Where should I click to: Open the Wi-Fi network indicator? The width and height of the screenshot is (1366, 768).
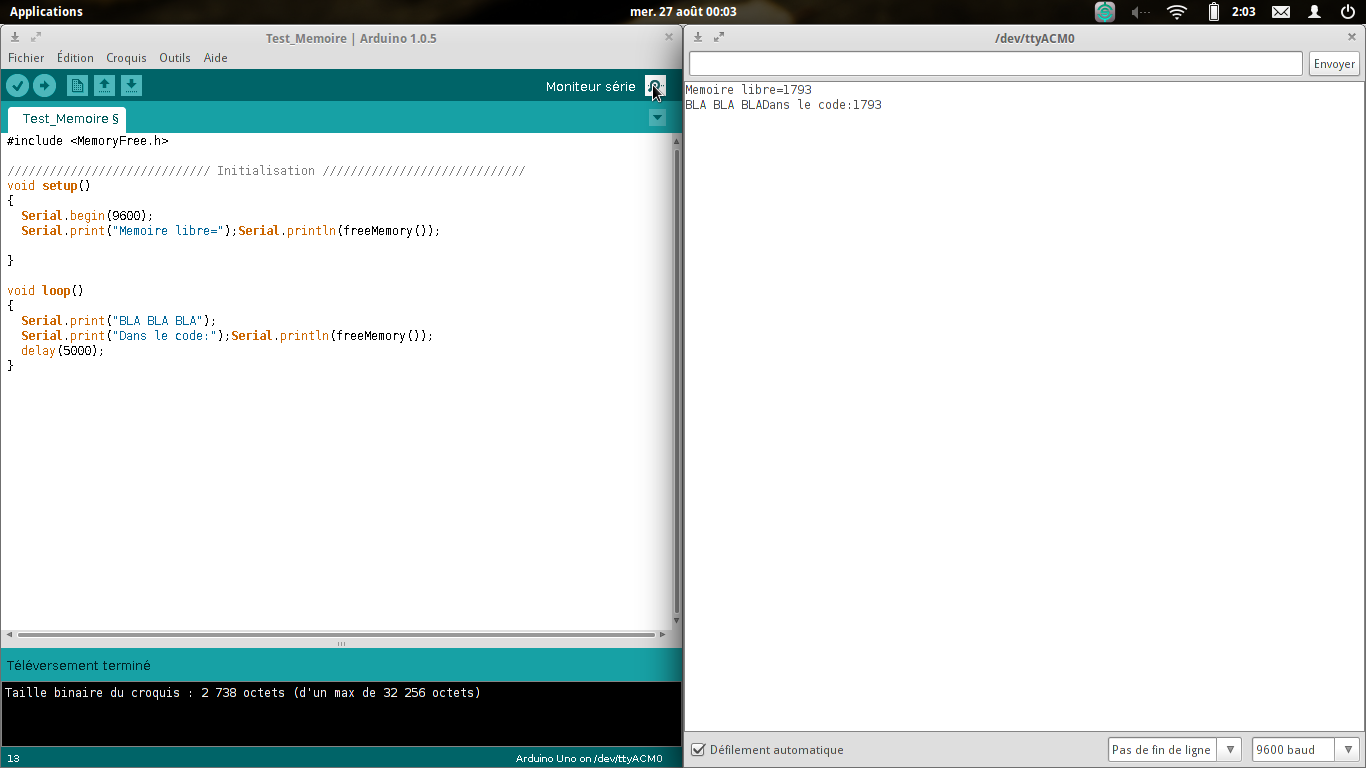[x=1177, y=12]
